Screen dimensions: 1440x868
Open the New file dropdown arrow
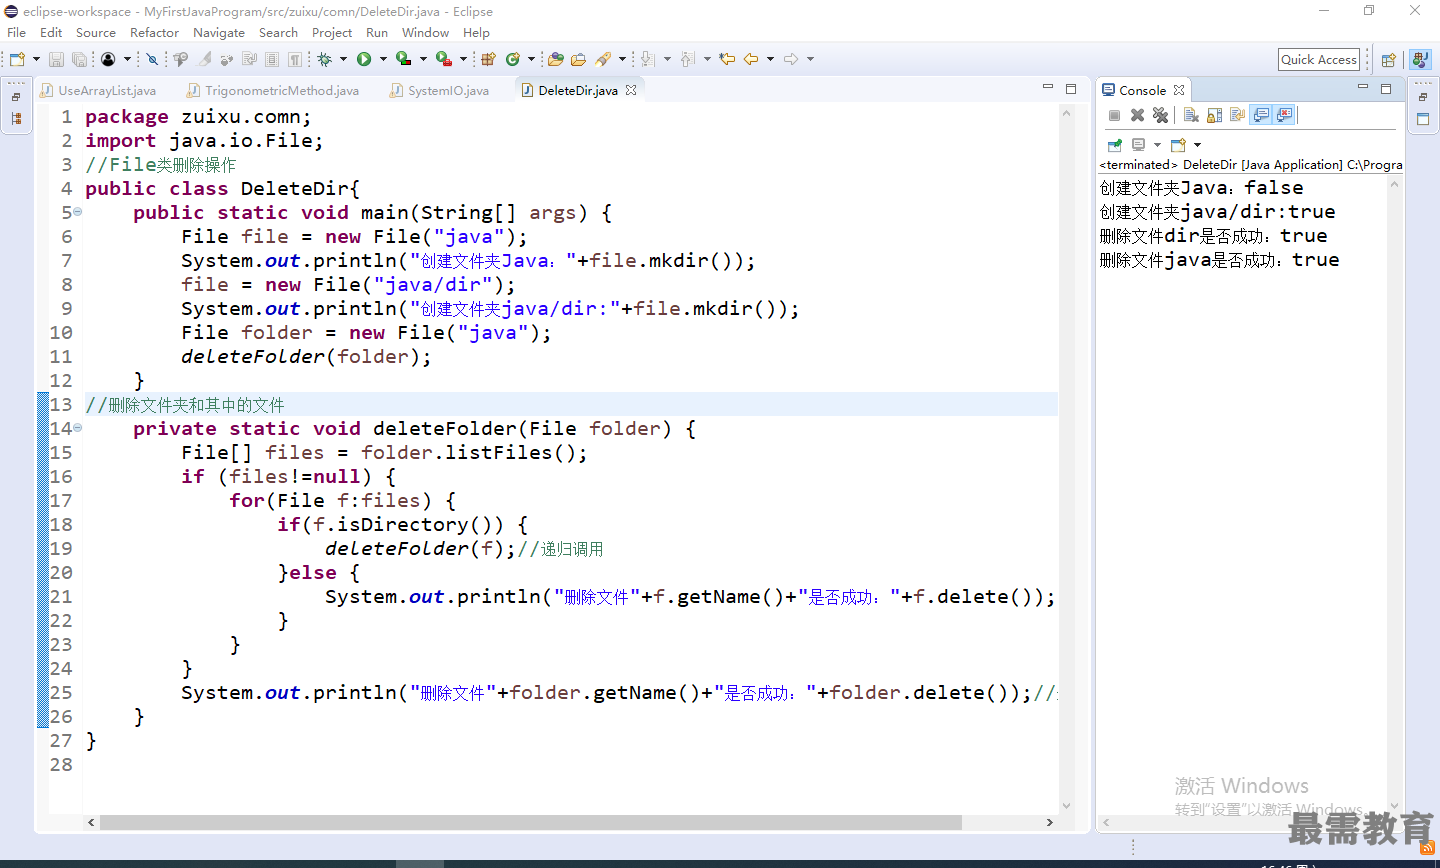pos(36,59)
